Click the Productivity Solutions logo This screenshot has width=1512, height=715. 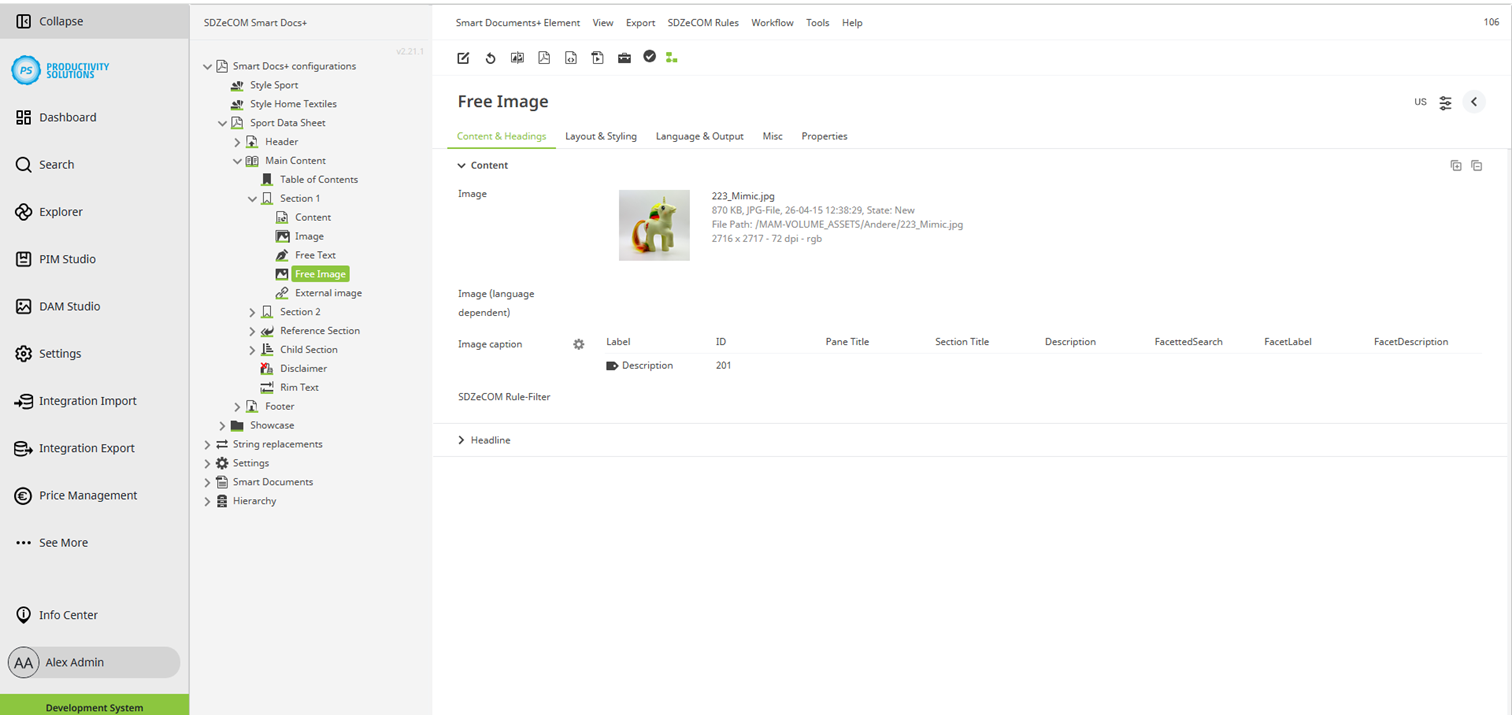pyautogui.click(x=60, y=70)
